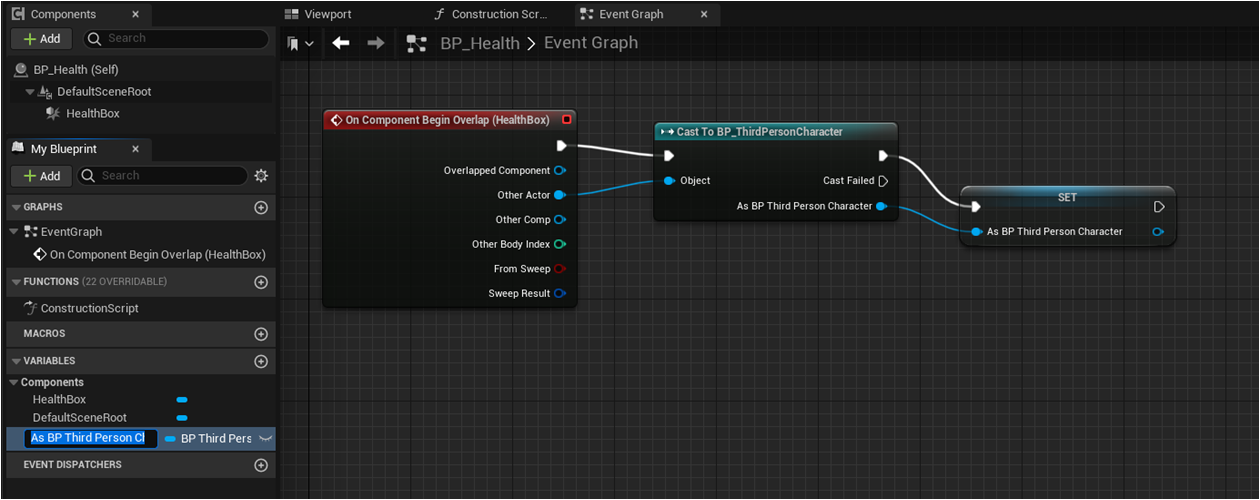The image size is (1260, 500).
Task: Collapse the GRAPHS section
Action: (16, 207)
